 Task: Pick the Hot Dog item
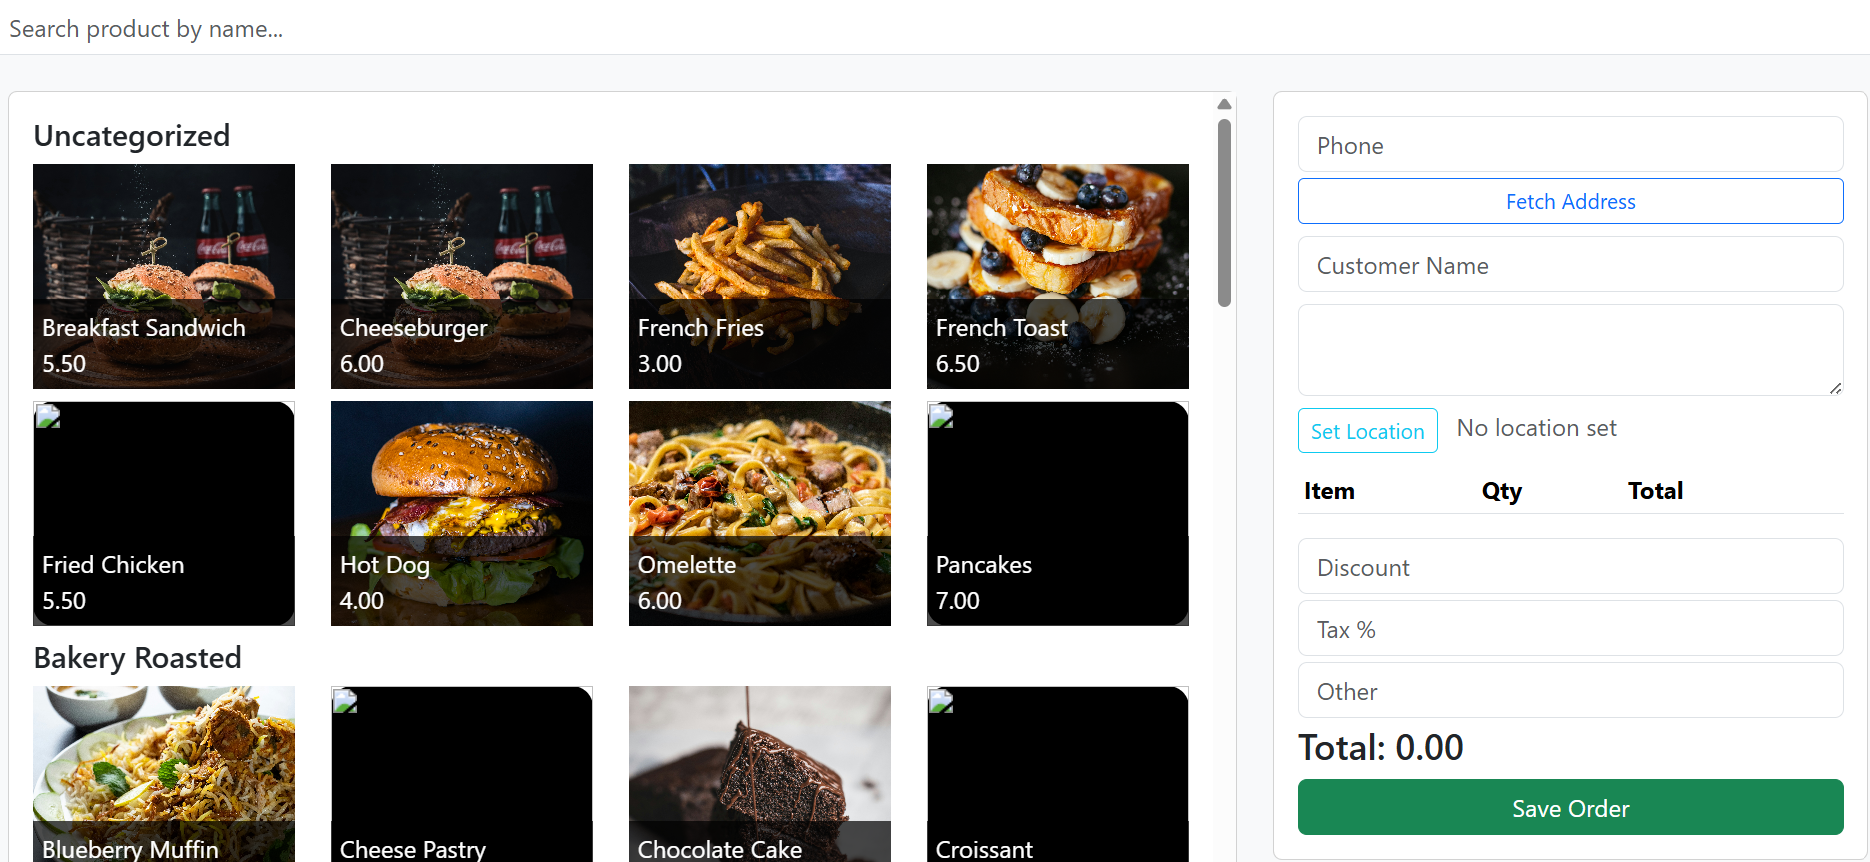(x=462, y=513)
